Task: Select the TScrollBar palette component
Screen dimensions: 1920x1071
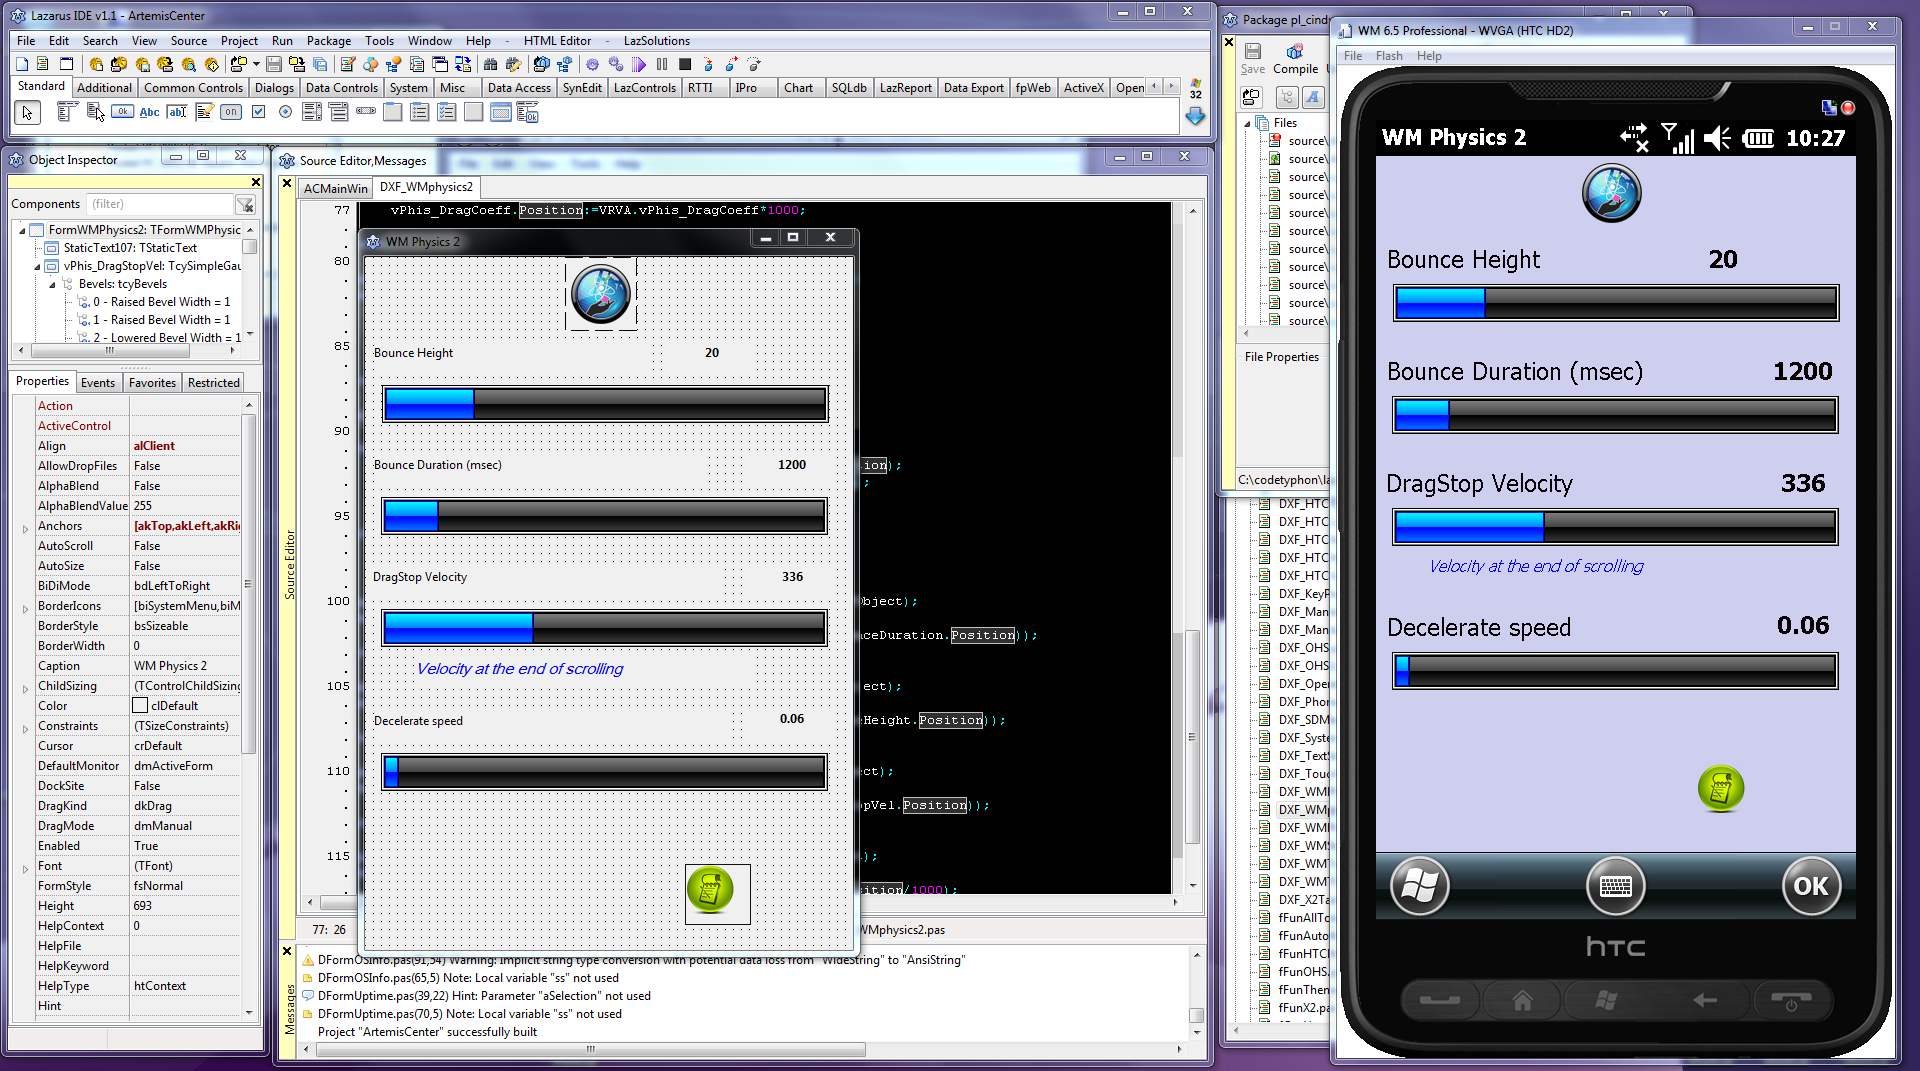Action: 366,112
